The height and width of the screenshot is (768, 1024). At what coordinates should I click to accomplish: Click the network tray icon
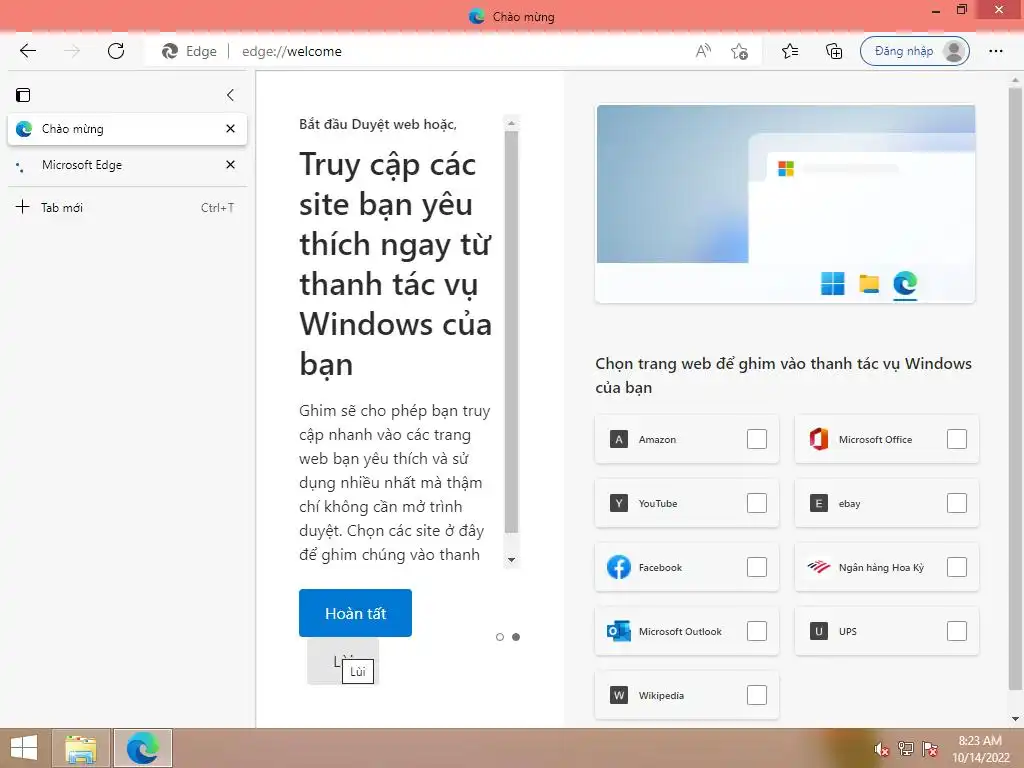coord(906,749)
